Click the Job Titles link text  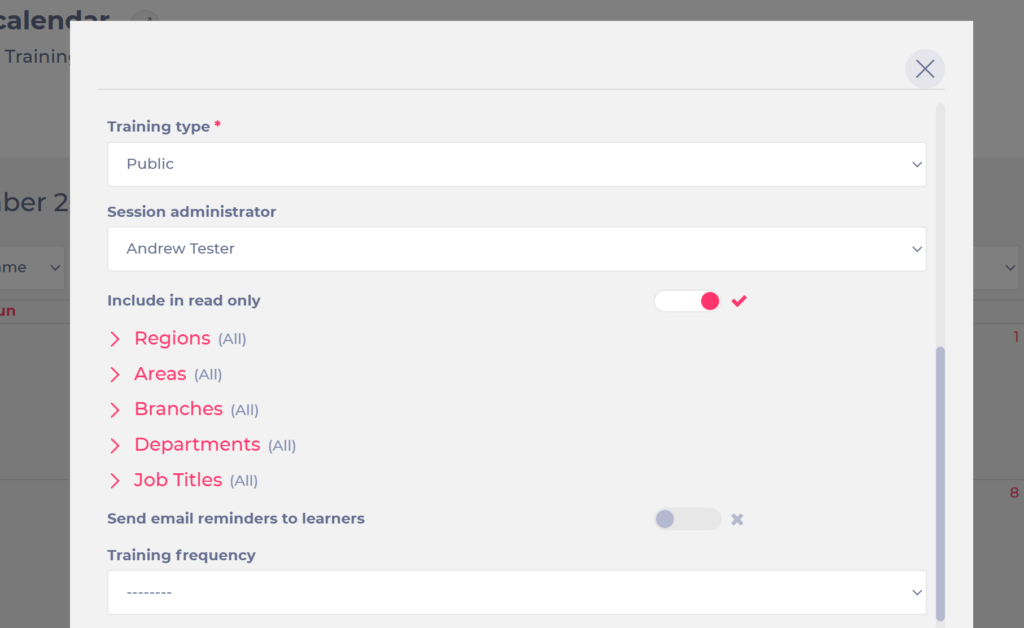pos(178,480)
